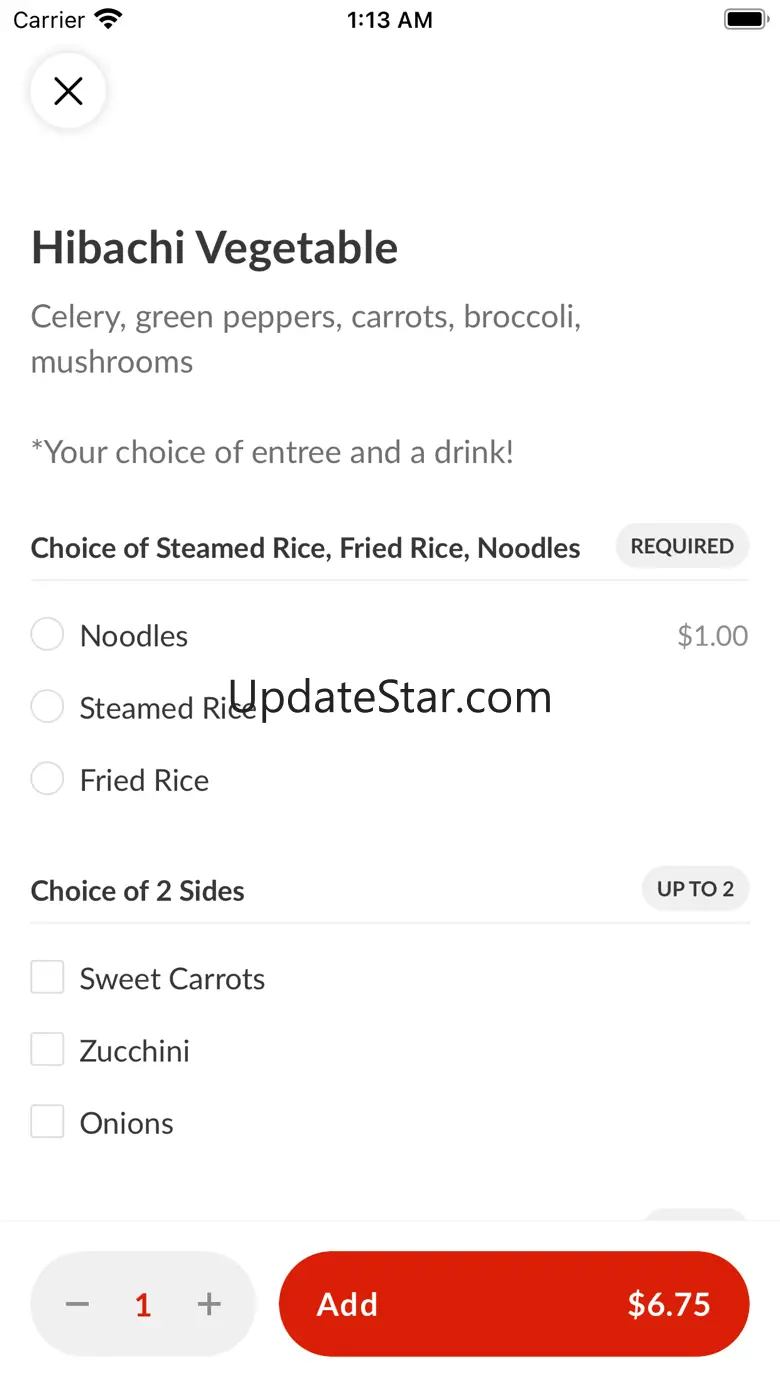Tap the Choice of Steamed Rice header
Viewport: 780px width, 1387px height.
coord(305,548)
